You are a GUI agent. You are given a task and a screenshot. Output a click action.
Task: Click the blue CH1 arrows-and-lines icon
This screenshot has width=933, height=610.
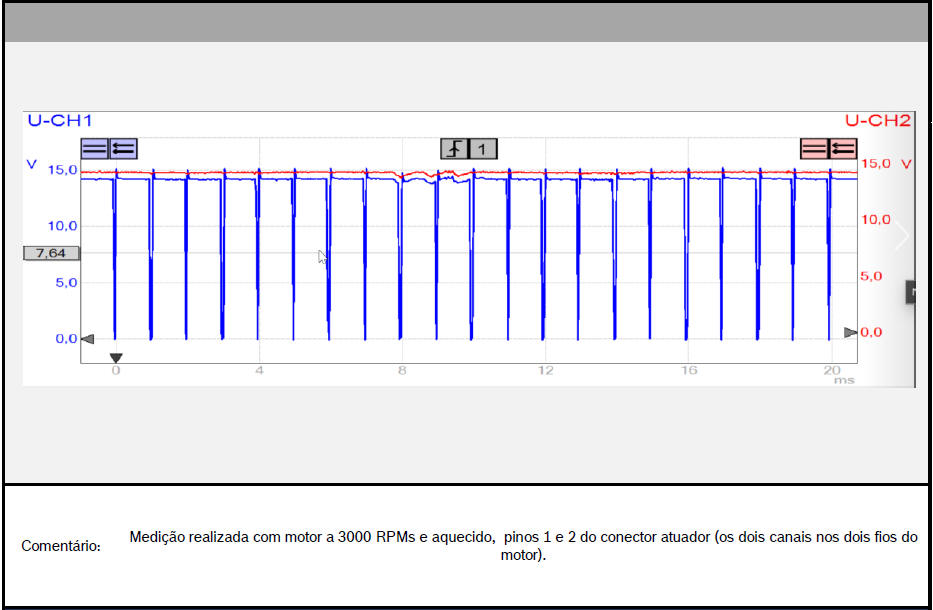tap(123, 149)
